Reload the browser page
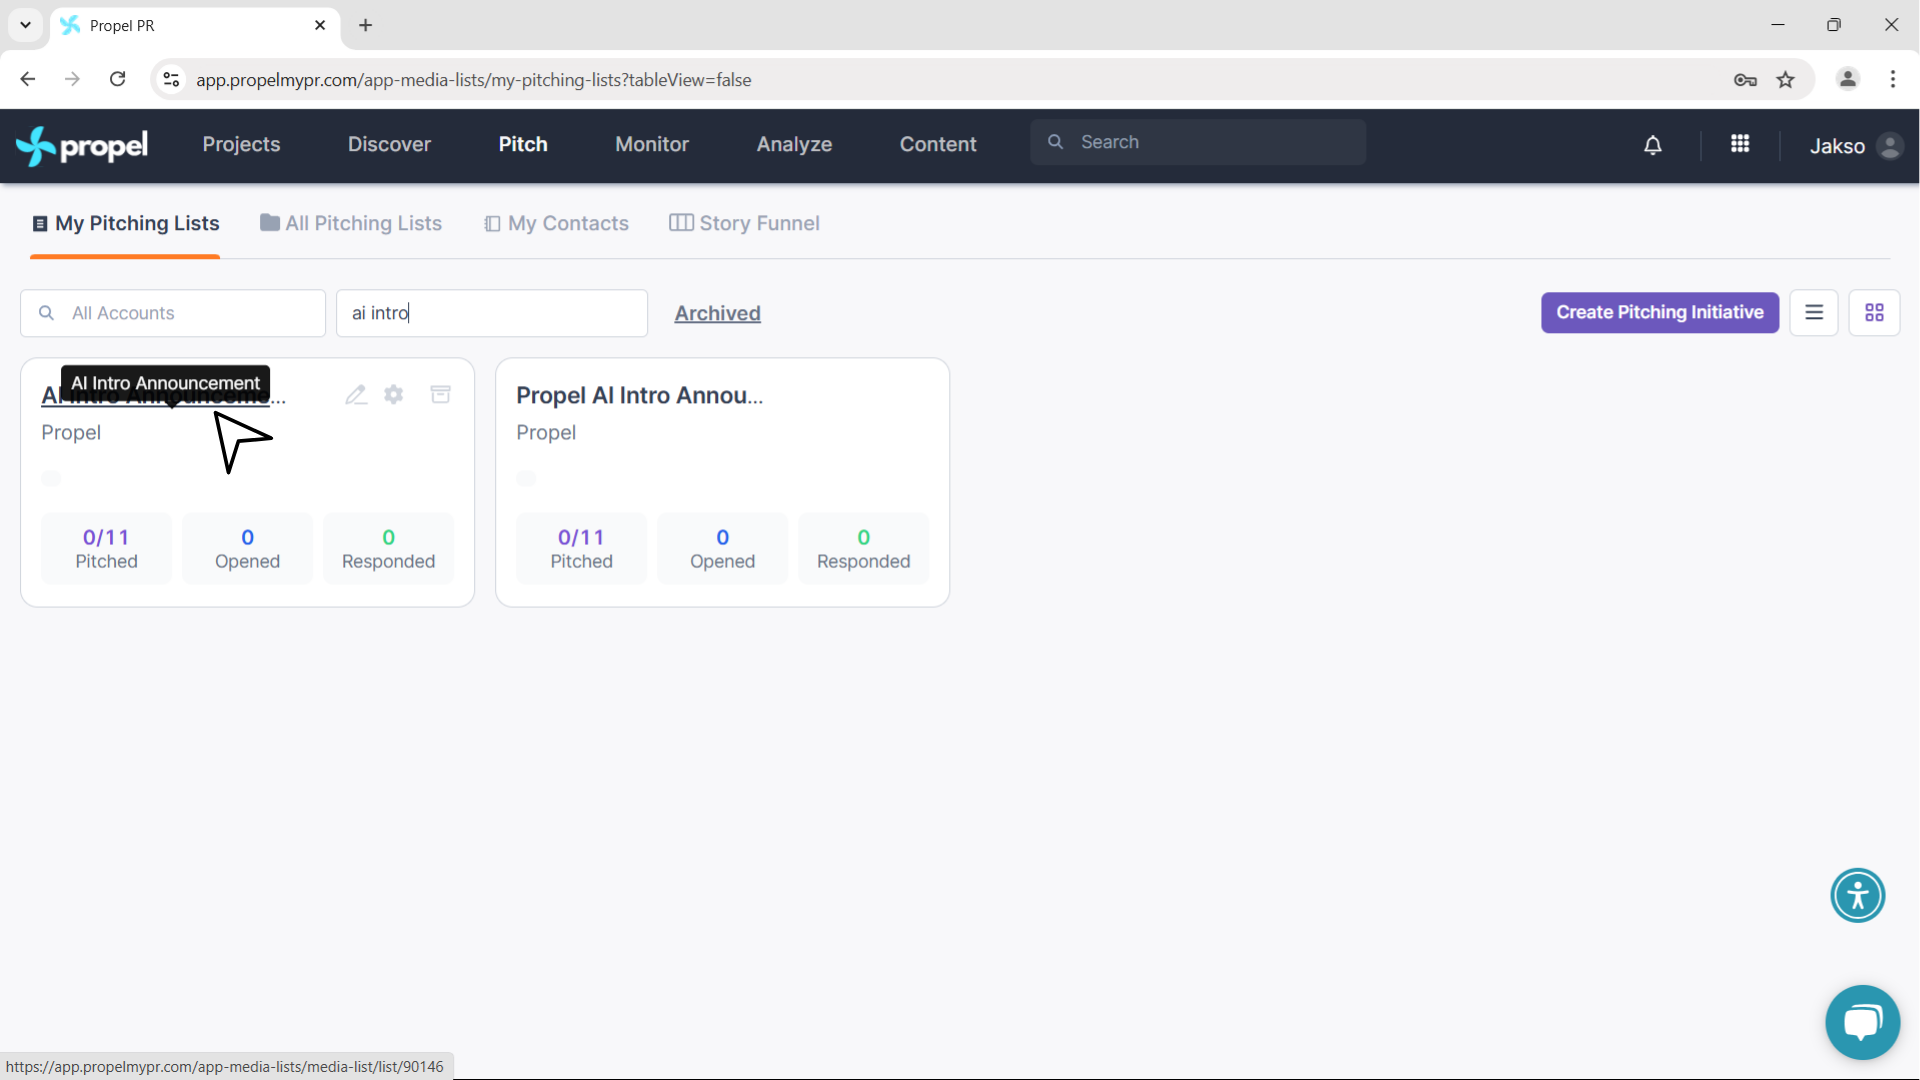Screen dimensions: 1920x1080 tap(117, 79)
